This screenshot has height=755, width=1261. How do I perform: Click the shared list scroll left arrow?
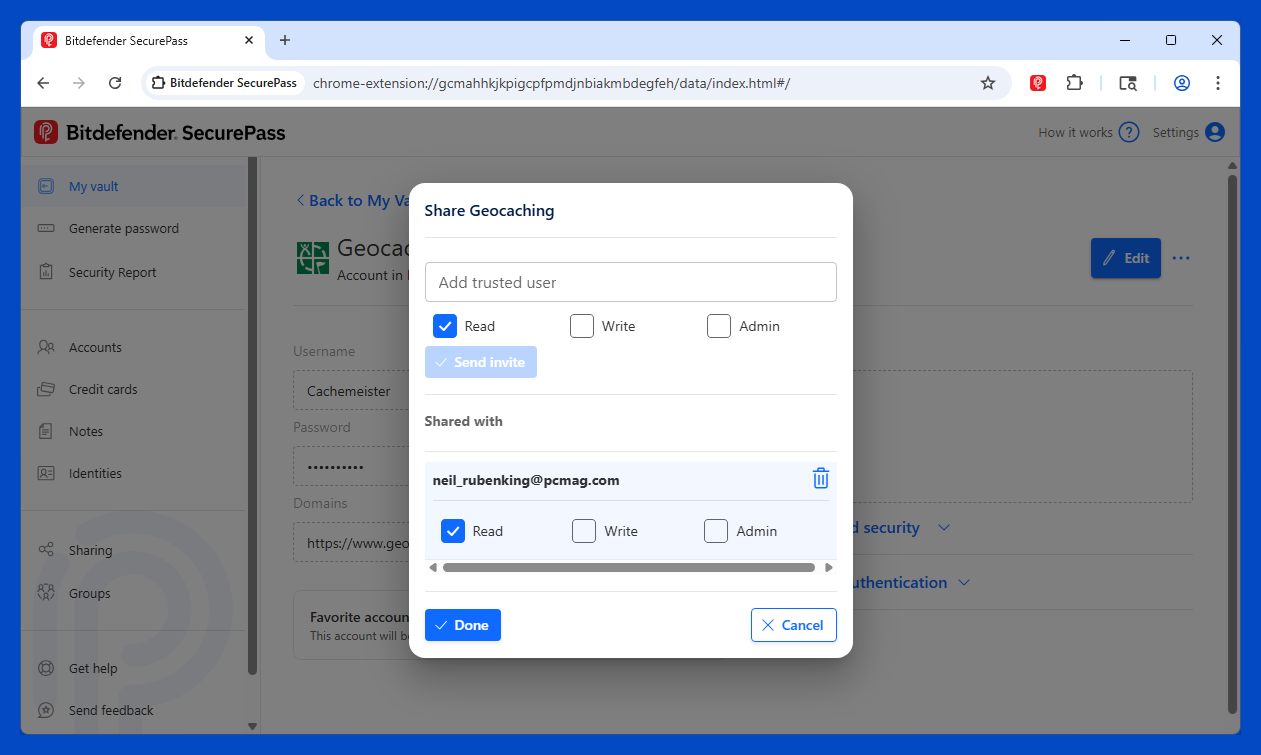(432, 567)
